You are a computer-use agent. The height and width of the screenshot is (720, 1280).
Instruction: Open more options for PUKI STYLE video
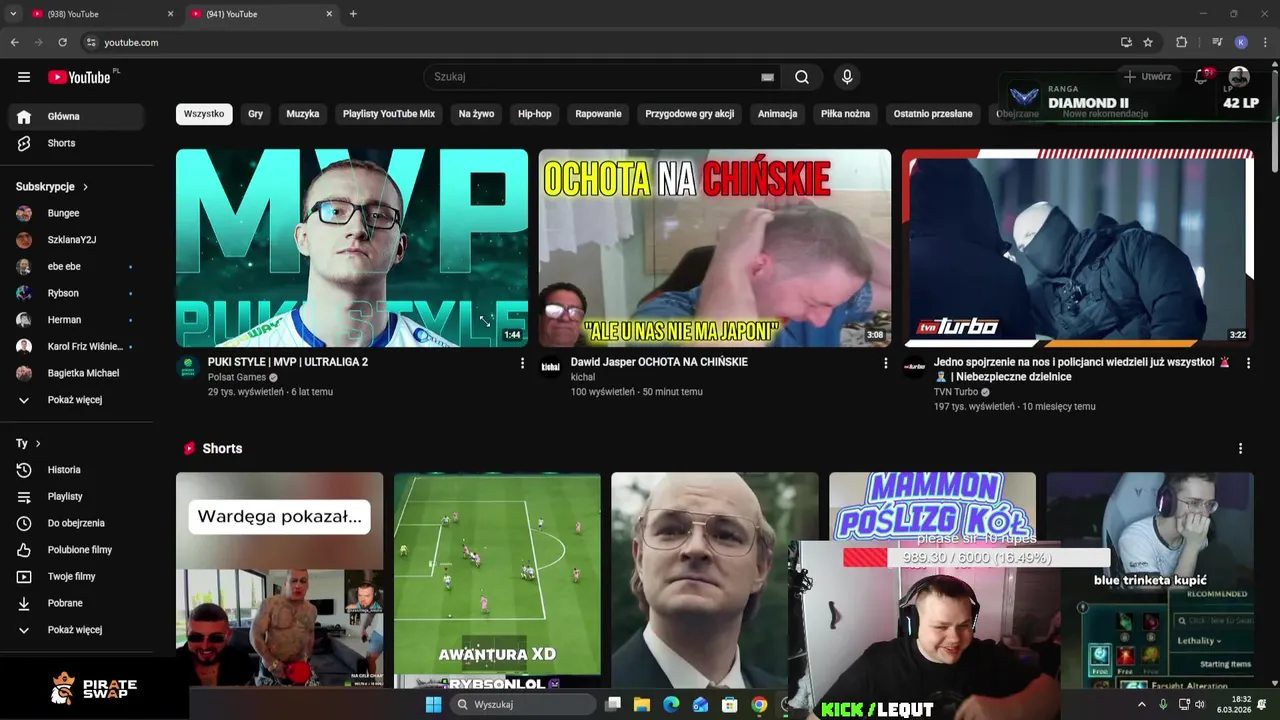[522, 363]
